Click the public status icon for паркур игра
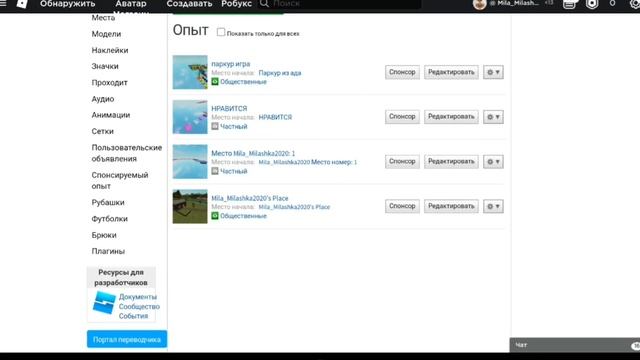This screenshot has height=360, width=640. [x=215, y=82]
